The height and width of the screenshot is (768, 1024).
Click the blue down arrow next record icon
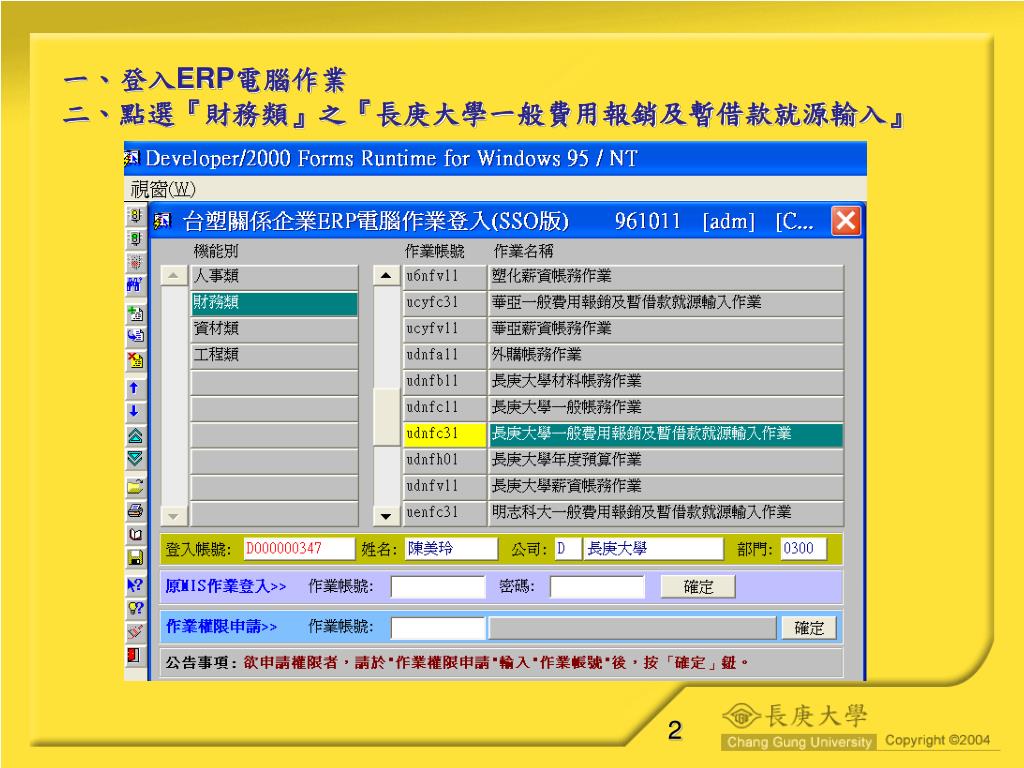pyautogui.click(x=135, y=411)
